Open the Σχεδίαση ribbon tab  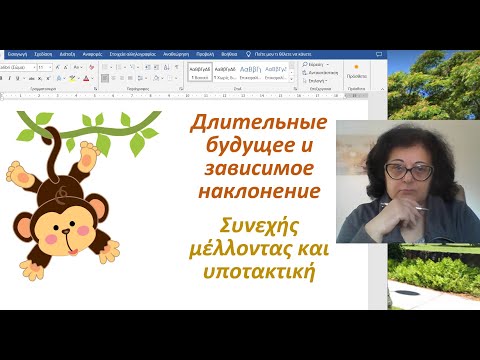[43, 54]
